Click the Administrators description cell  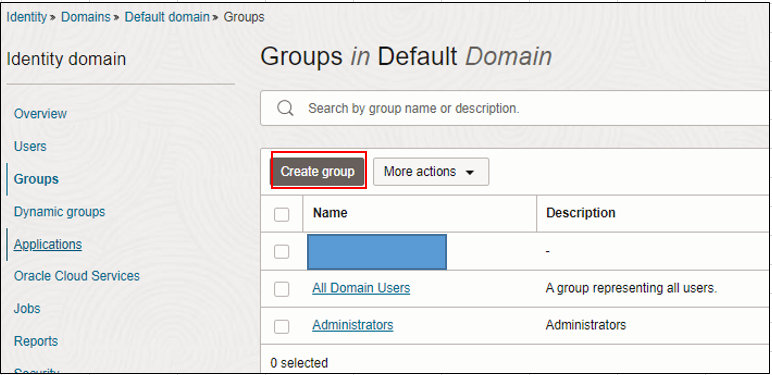click(586, 325)
